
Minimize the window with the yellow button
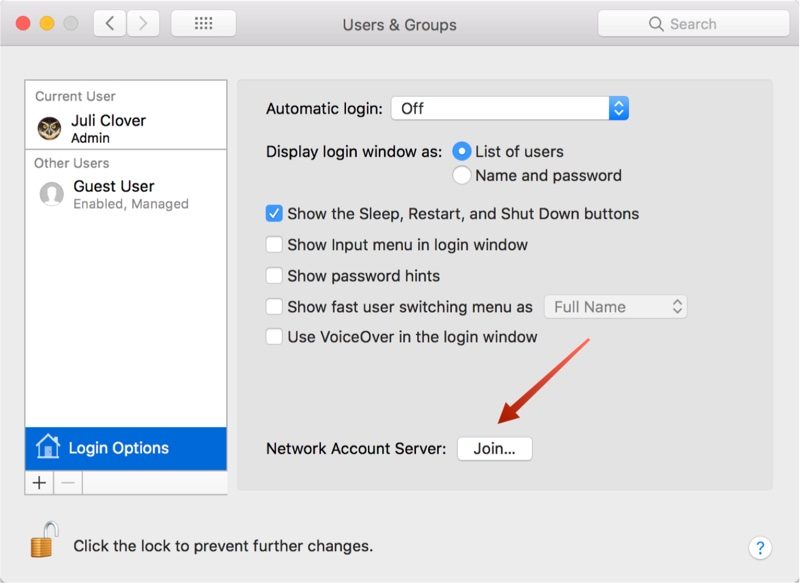pos(47,23)
